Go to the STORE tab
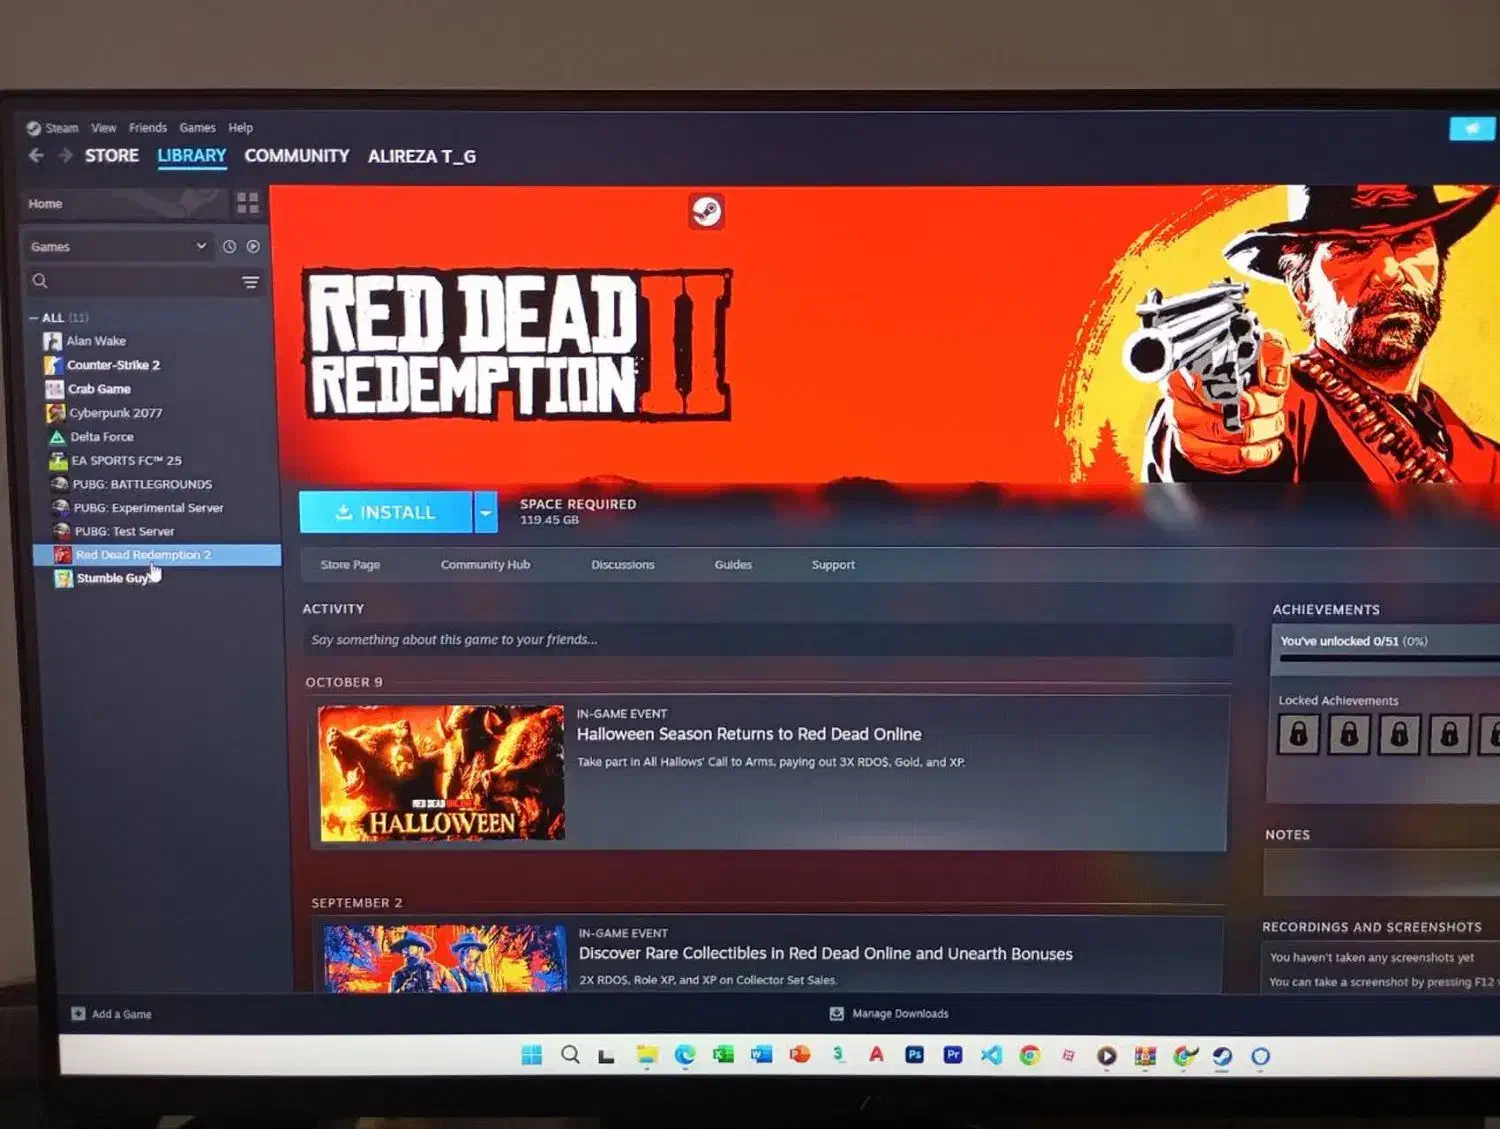 tap(111, 156)
